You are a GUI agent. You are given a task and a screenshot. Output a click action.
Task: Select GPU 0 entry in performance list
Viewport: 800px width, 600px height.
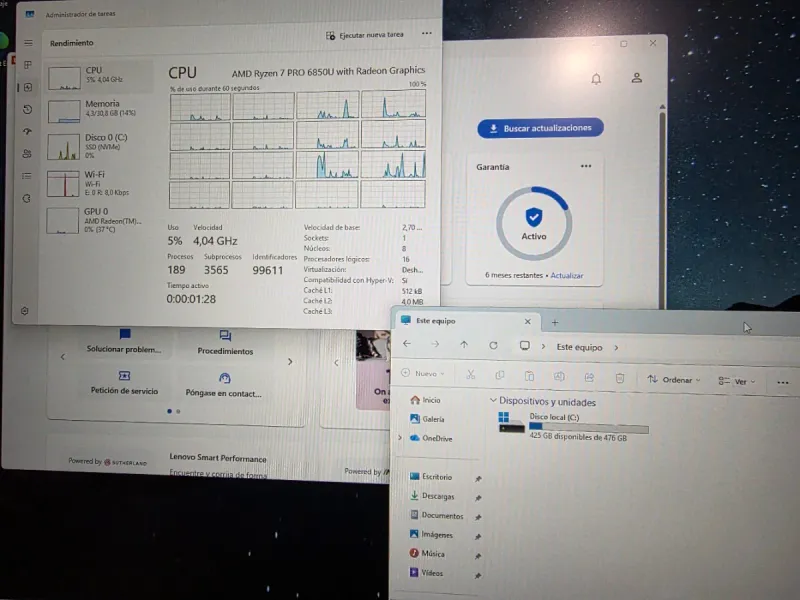coord(99,220)
